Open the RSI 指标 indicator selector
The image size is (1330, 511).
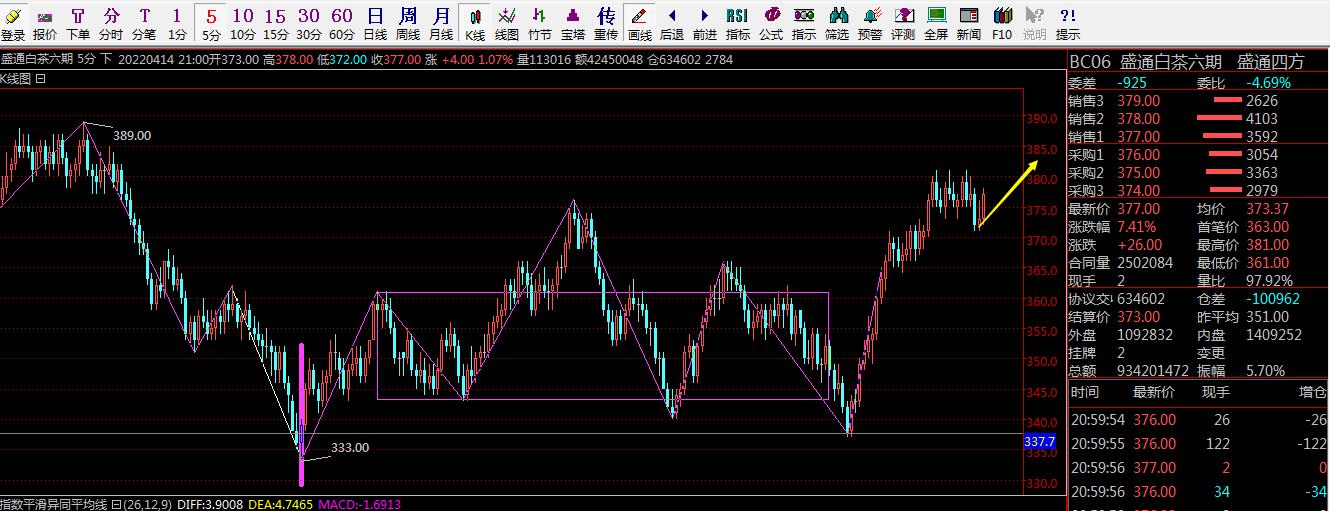(737, 23)
